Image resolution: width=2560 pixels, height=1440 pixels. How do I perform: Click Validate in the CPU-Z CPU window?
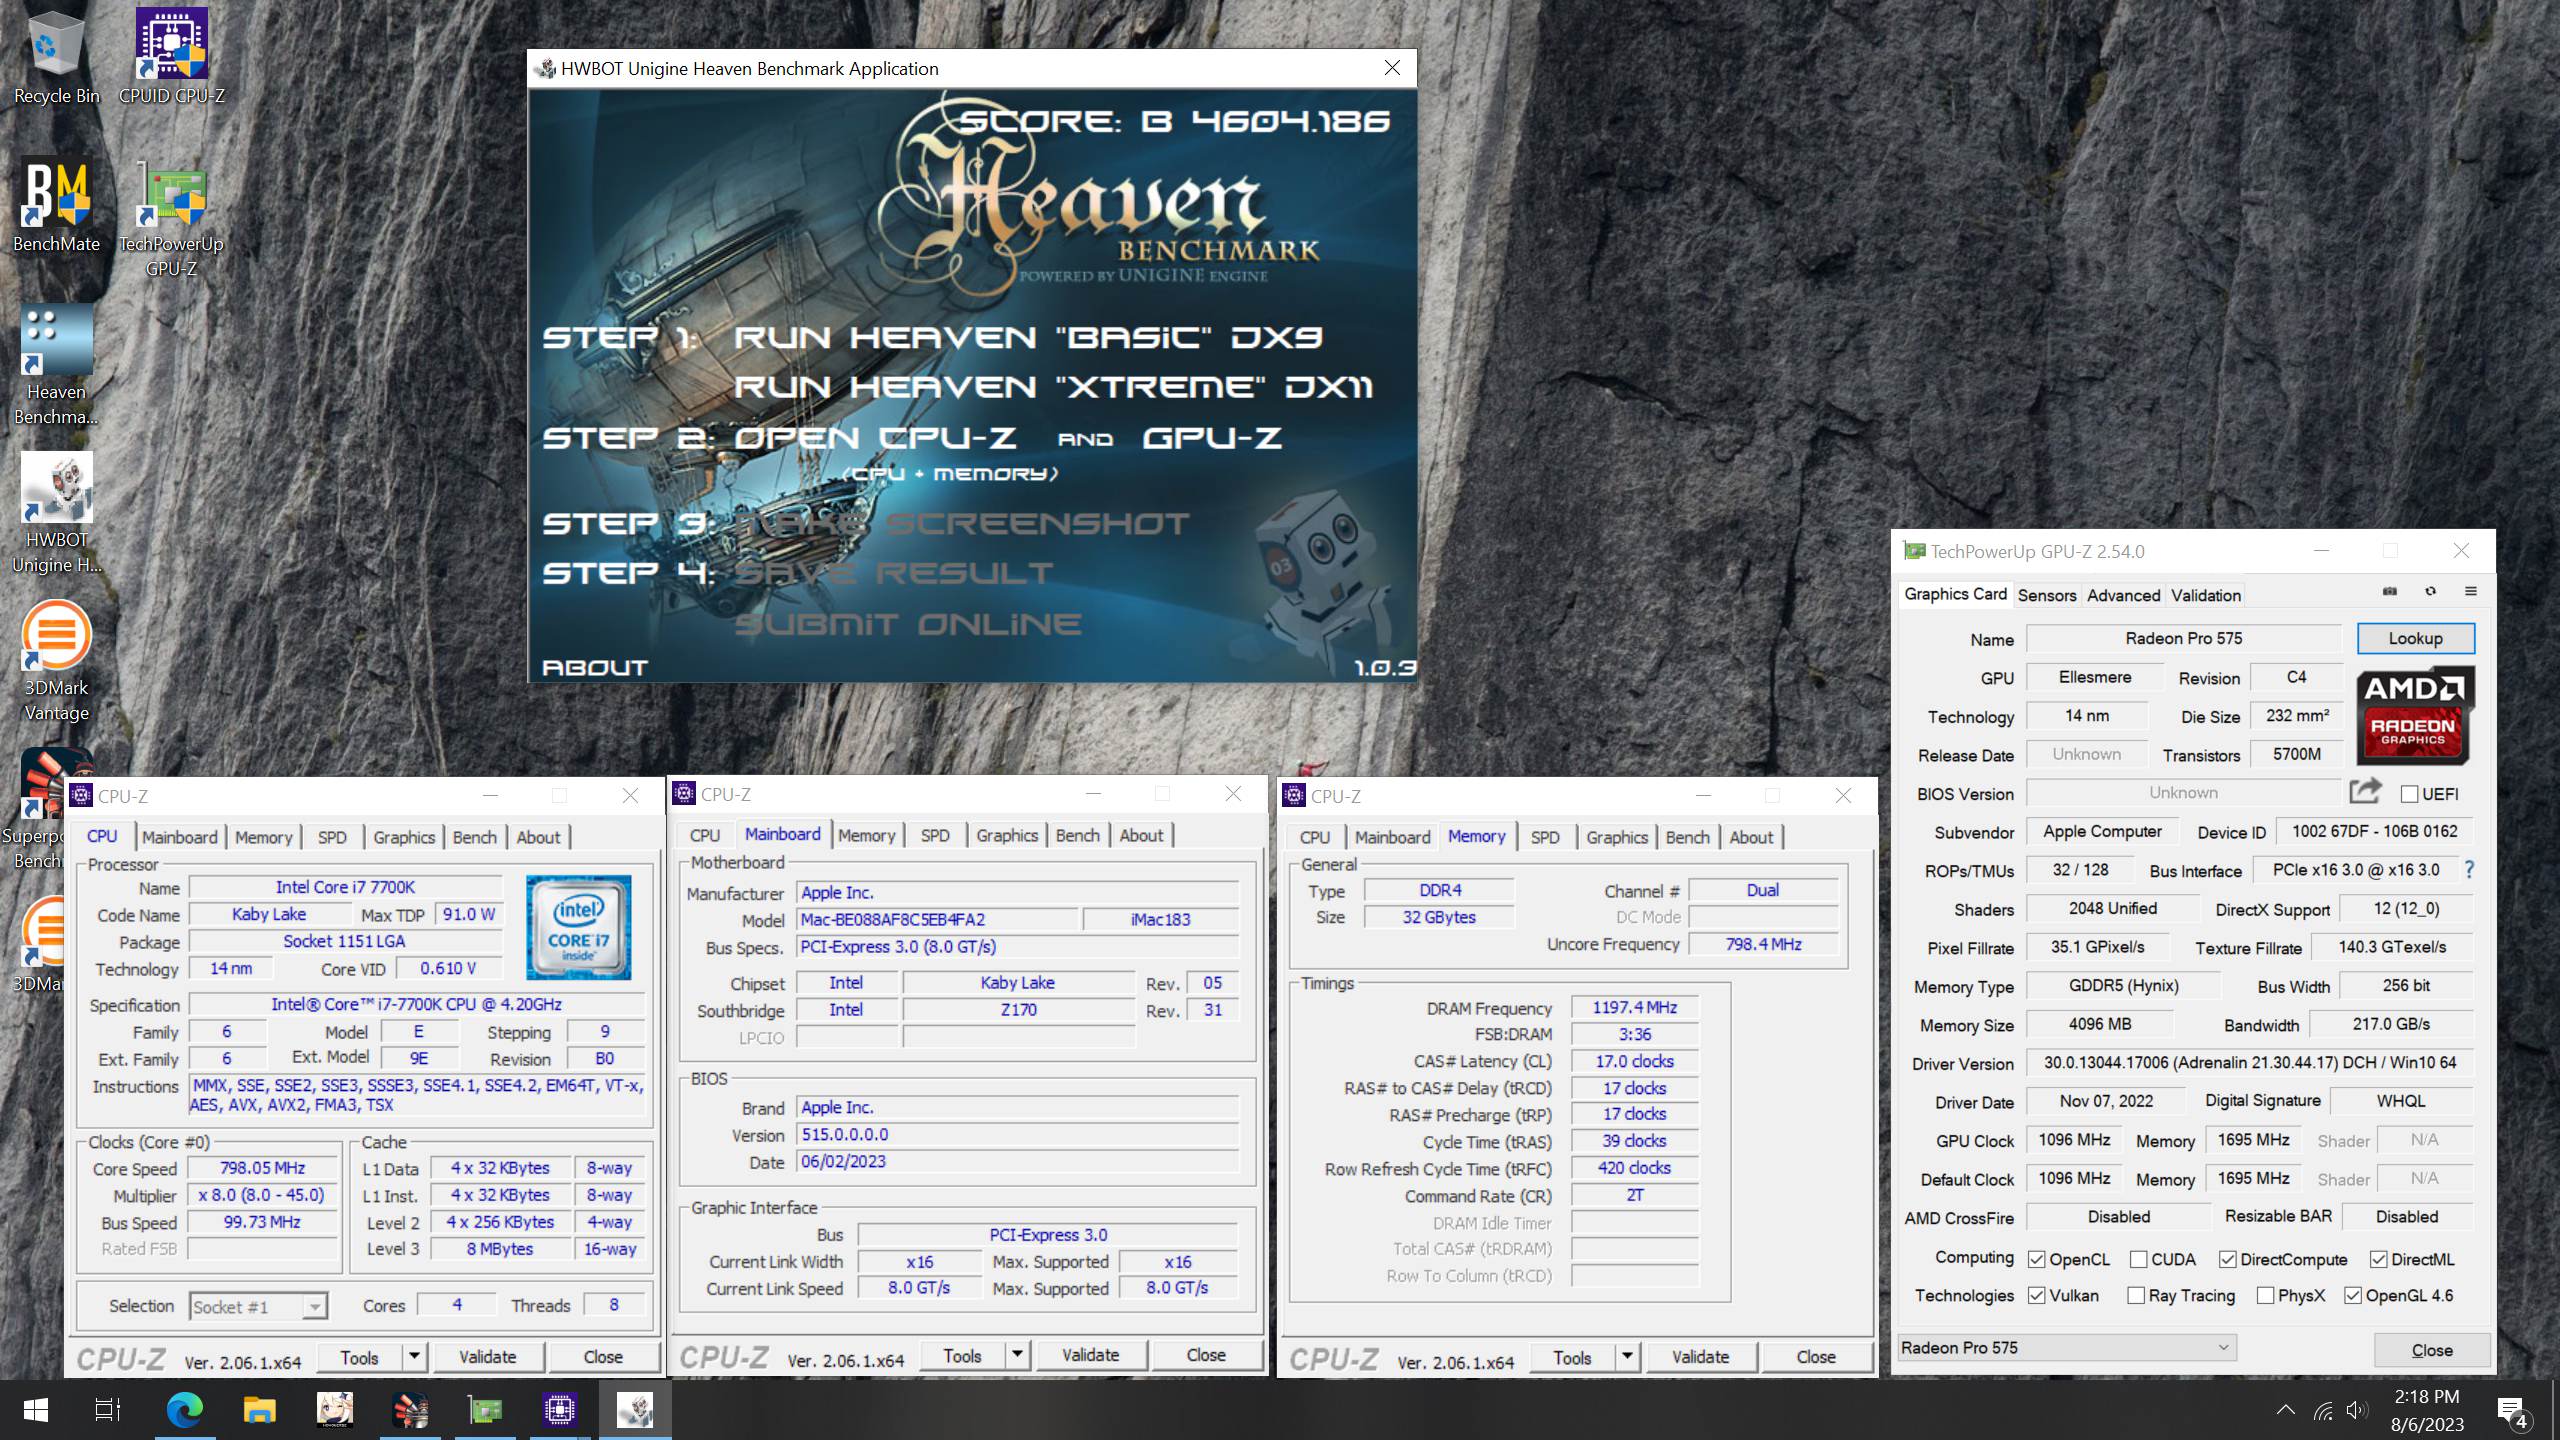[x=488, y=1357]
